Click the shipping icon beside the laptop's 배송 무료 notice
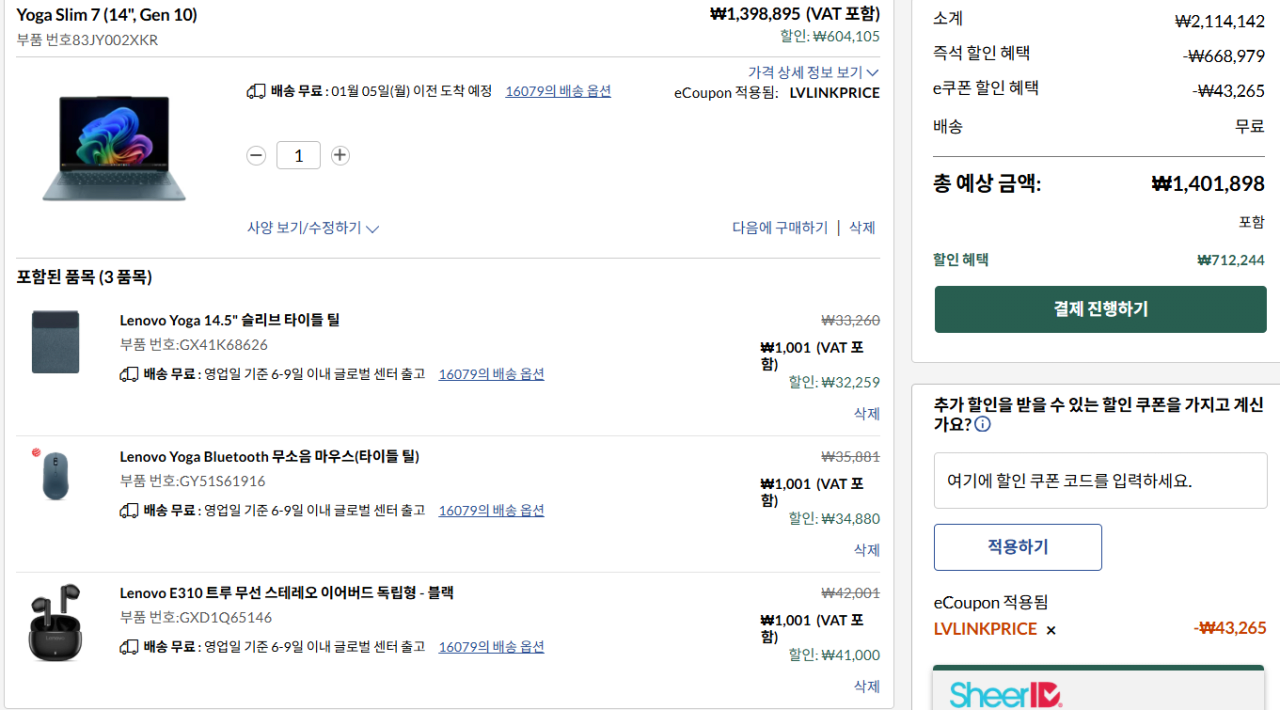Viewport: 1280px width, 710px height. point(257,90)
